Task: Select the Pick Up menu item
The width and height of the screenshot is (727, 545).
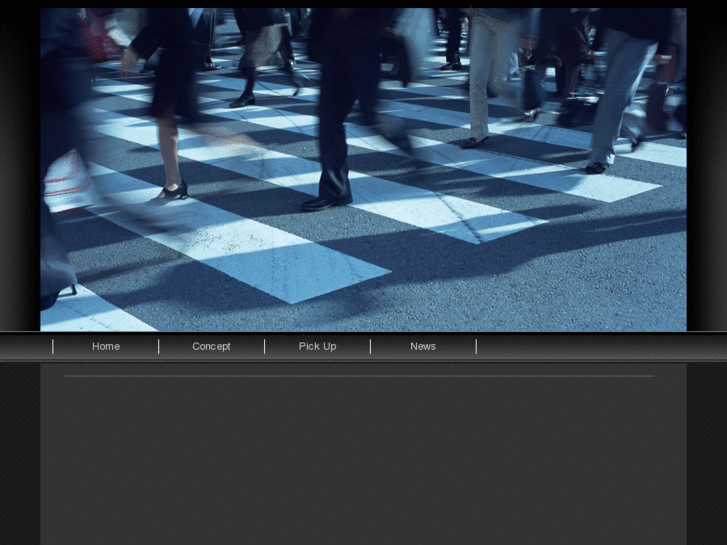Action: pos(317,346)
